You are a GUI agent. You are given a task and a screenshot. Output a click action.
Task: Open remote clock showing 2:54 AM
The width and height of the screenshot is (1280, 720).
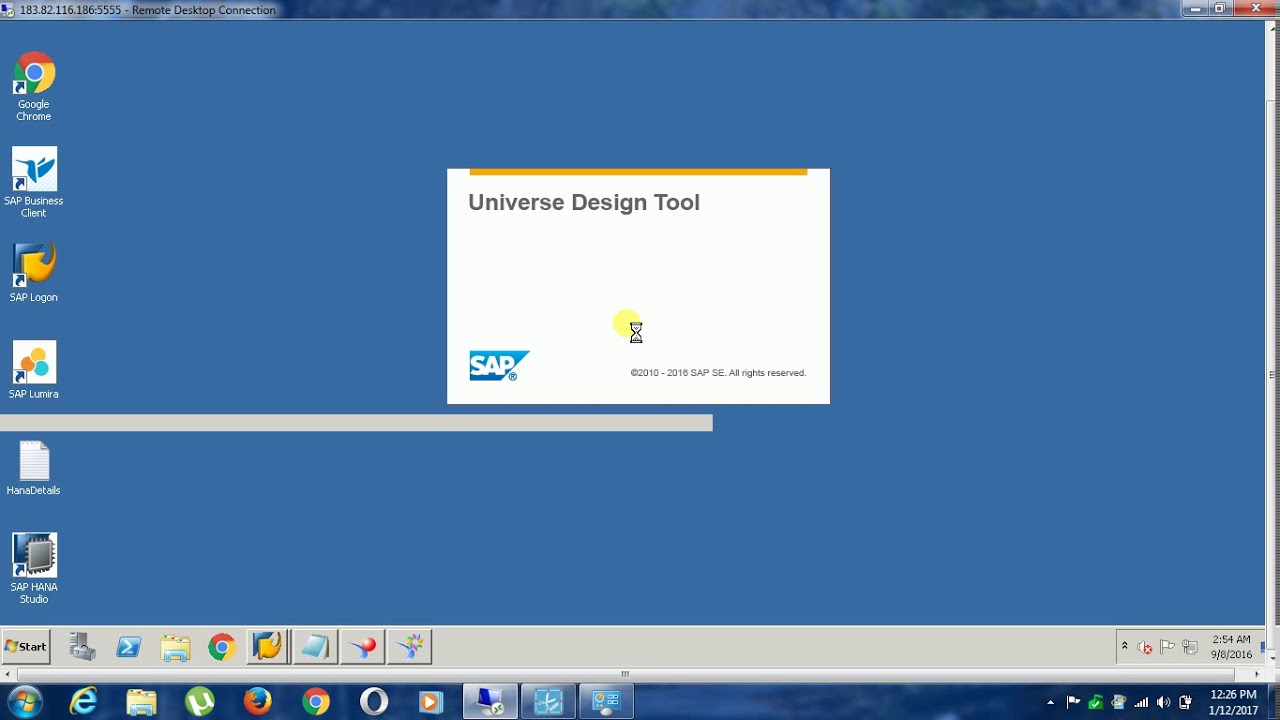[x=1231, y=647]
